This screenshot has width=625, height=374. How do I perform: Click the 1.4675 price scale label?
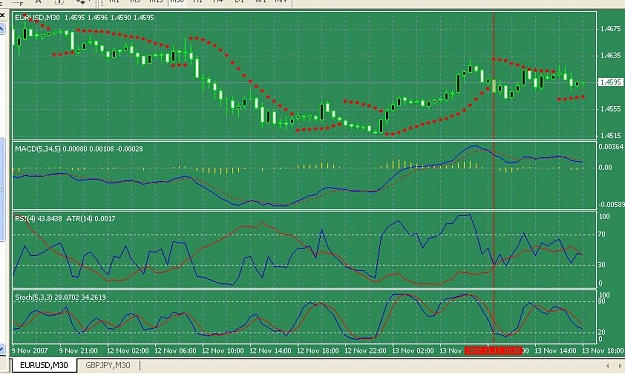point(610,29)
